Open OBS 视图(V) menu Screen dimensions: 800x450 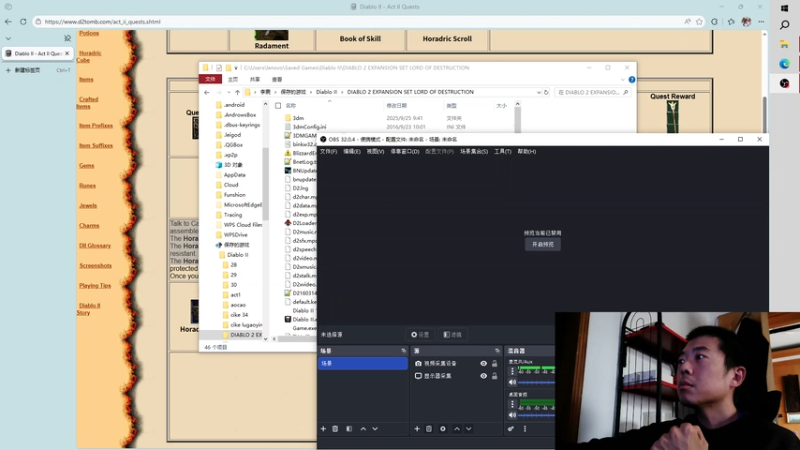[375, 152]
